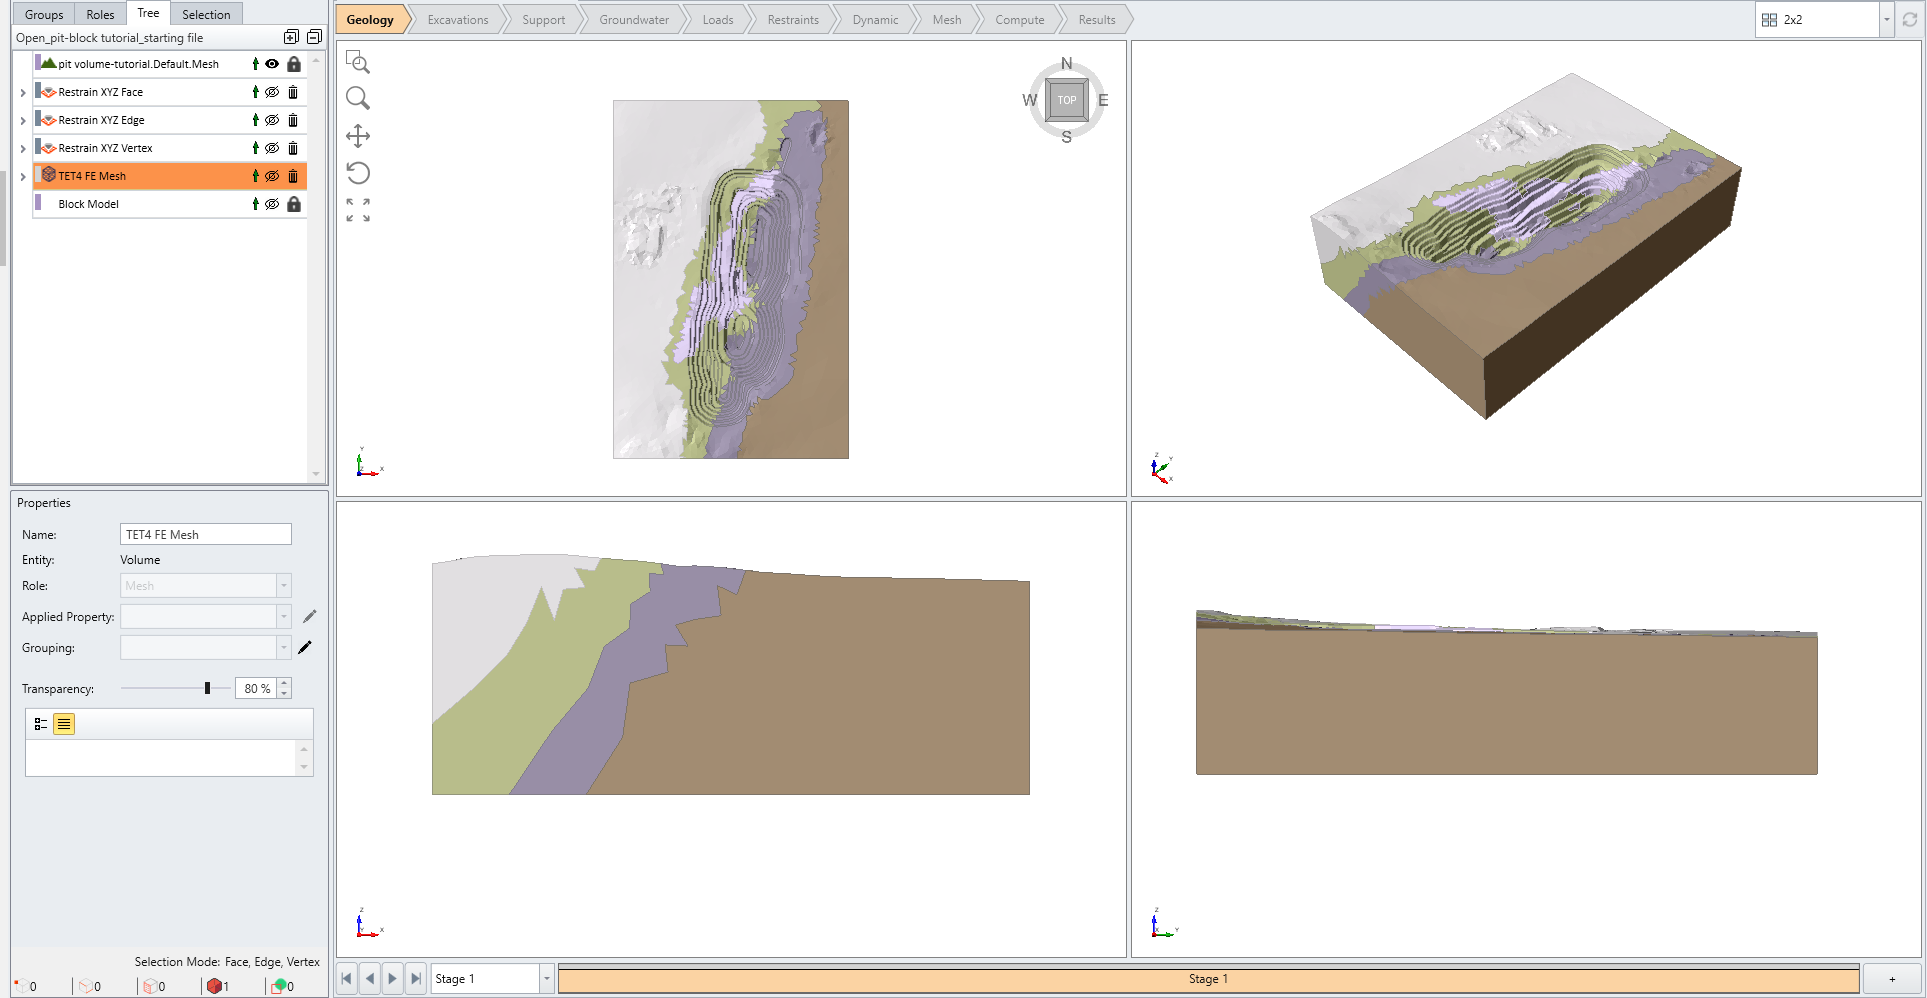
Task: Switch property grid to alphabetical list view
Action: coord(64,724)
